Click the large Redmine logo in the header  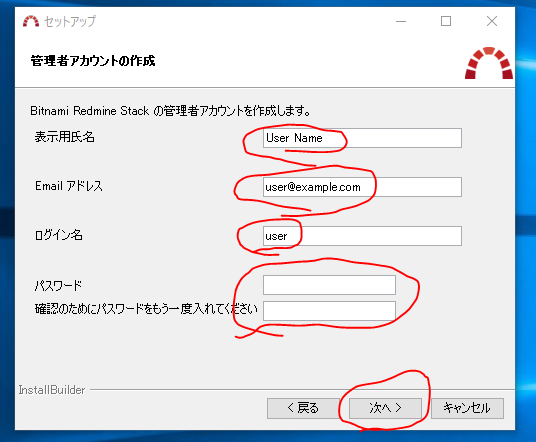pyautogui.click(x=489, y=63)
